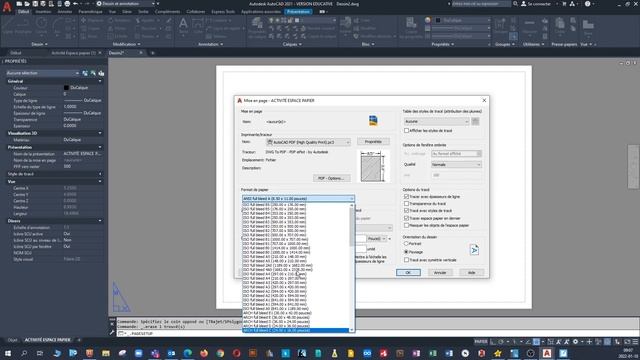This screenshot has height=360, width=640.
Task: Open the Qualité Normale dropdown
Action: (456, 164)
